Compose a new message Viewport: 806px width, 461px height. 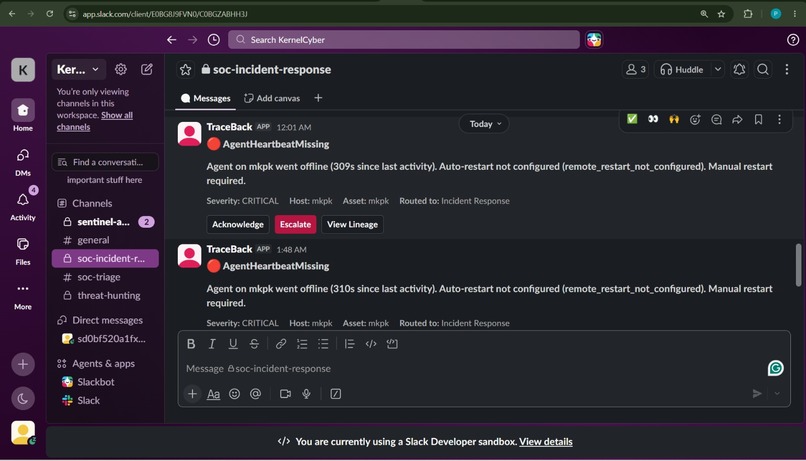(x=147, y=69)
